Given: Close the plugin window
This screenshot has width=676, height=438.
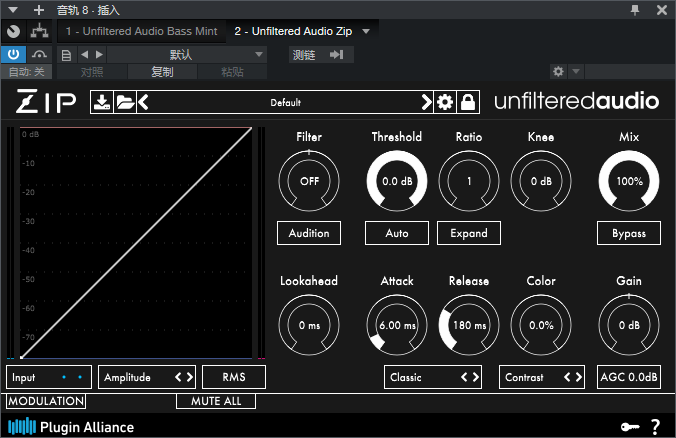Looking at the screenshot, I should 662,9.
